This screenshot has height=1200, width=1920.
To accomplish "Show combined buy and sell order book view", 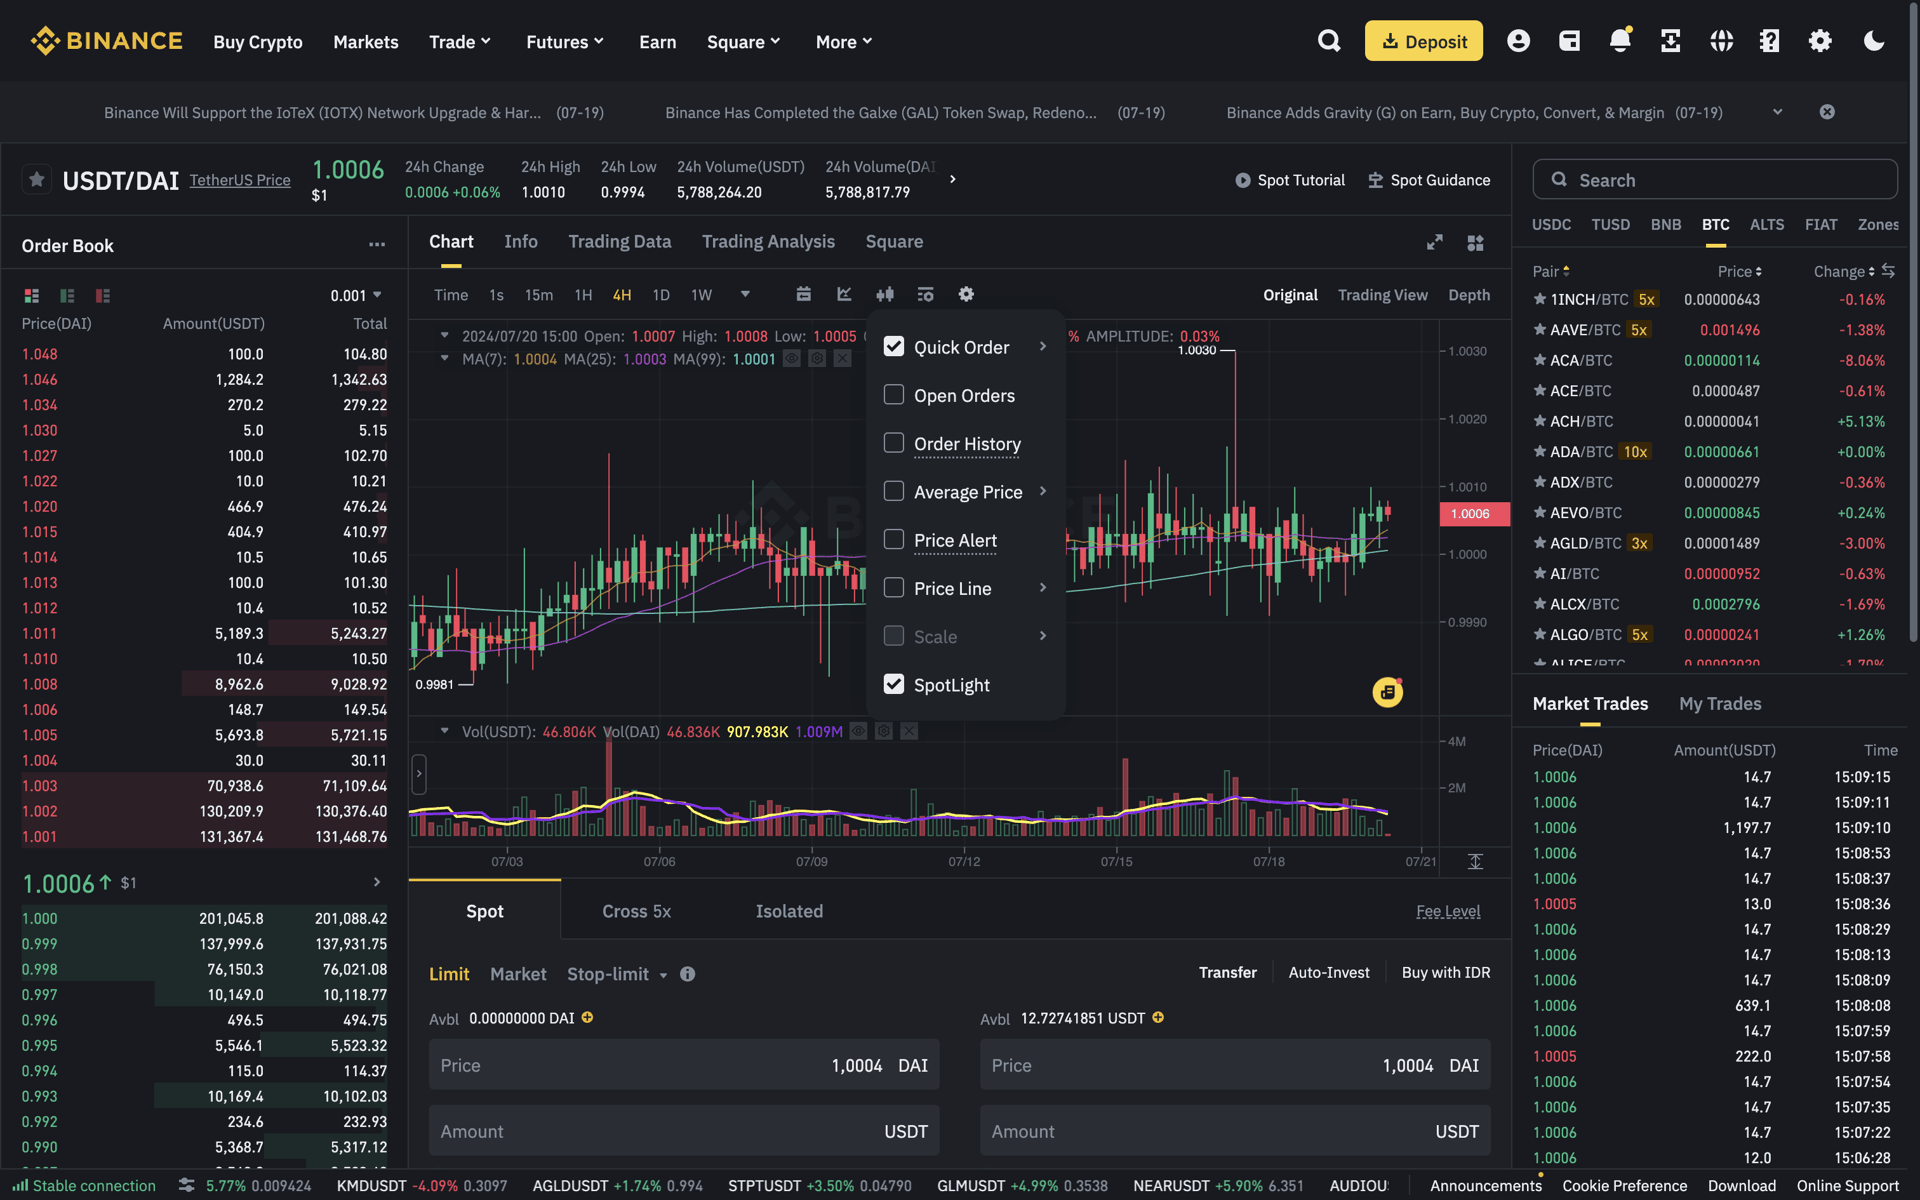I will tap(32, 296).
